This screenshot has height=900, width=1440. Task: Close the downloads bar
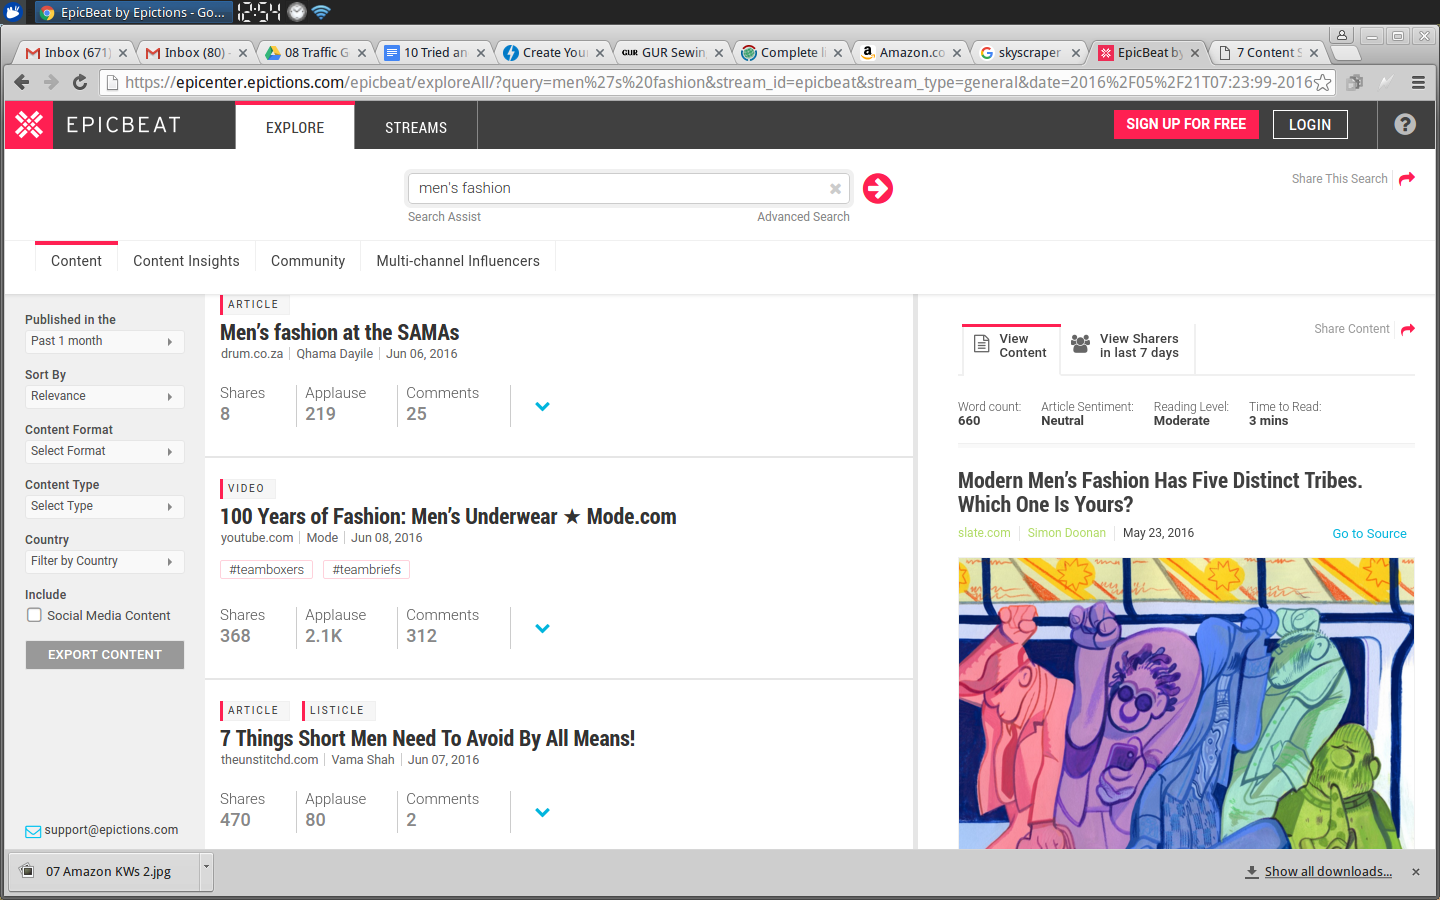[x=1416, y=872]
